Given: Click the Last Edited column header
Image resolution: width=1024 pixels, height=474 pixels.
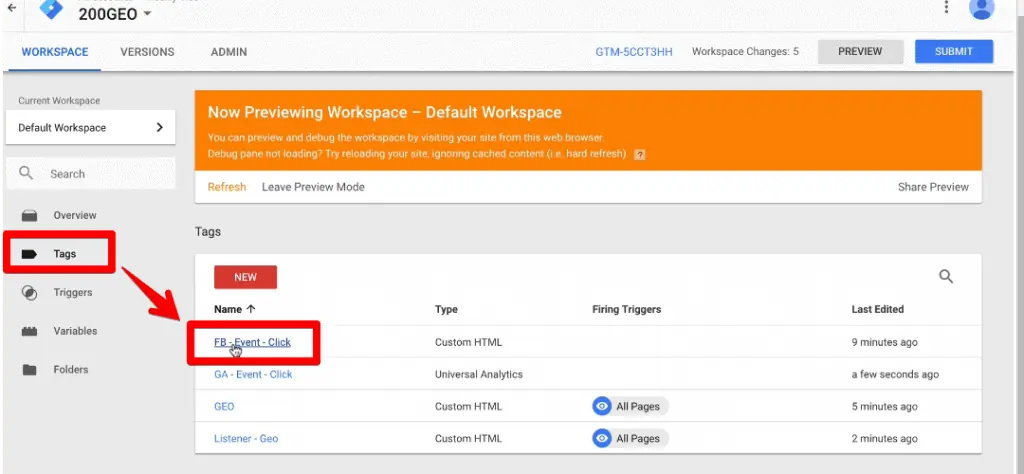Looking at the screenshot, I should (877, 309).
